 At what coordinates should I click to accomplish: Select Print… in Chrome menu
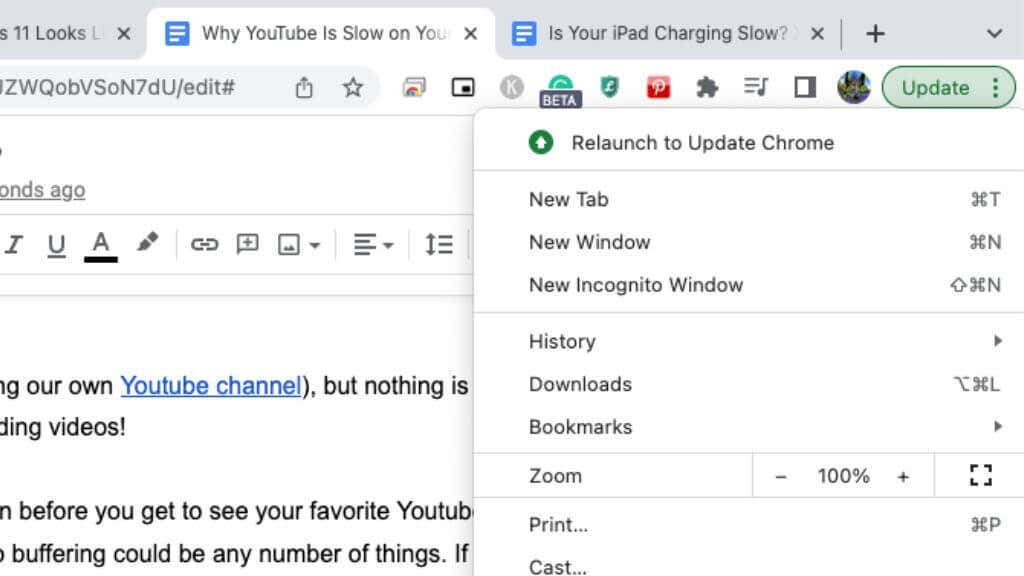pyautogui.click(x=749, y=524)
